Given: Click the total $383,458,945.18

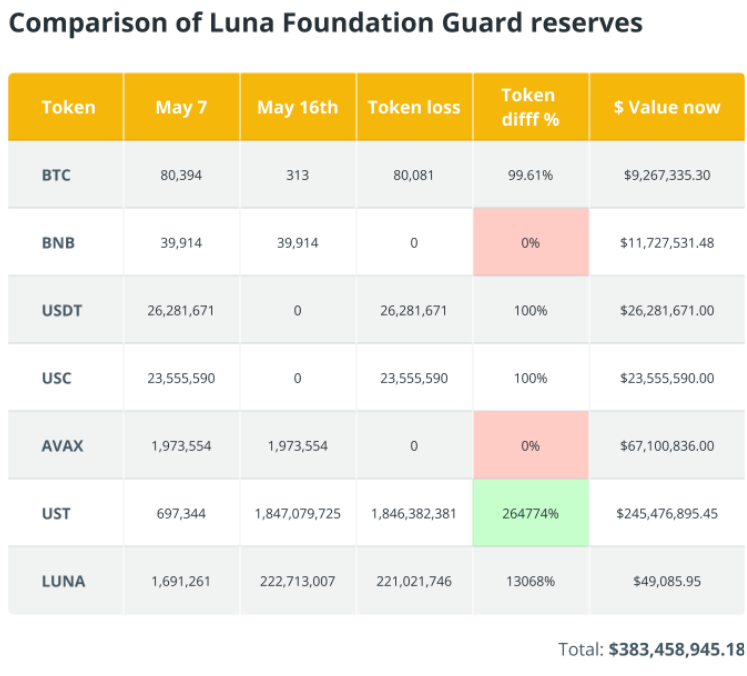Looking at the screenshot, I should click(x=677, y=649).
